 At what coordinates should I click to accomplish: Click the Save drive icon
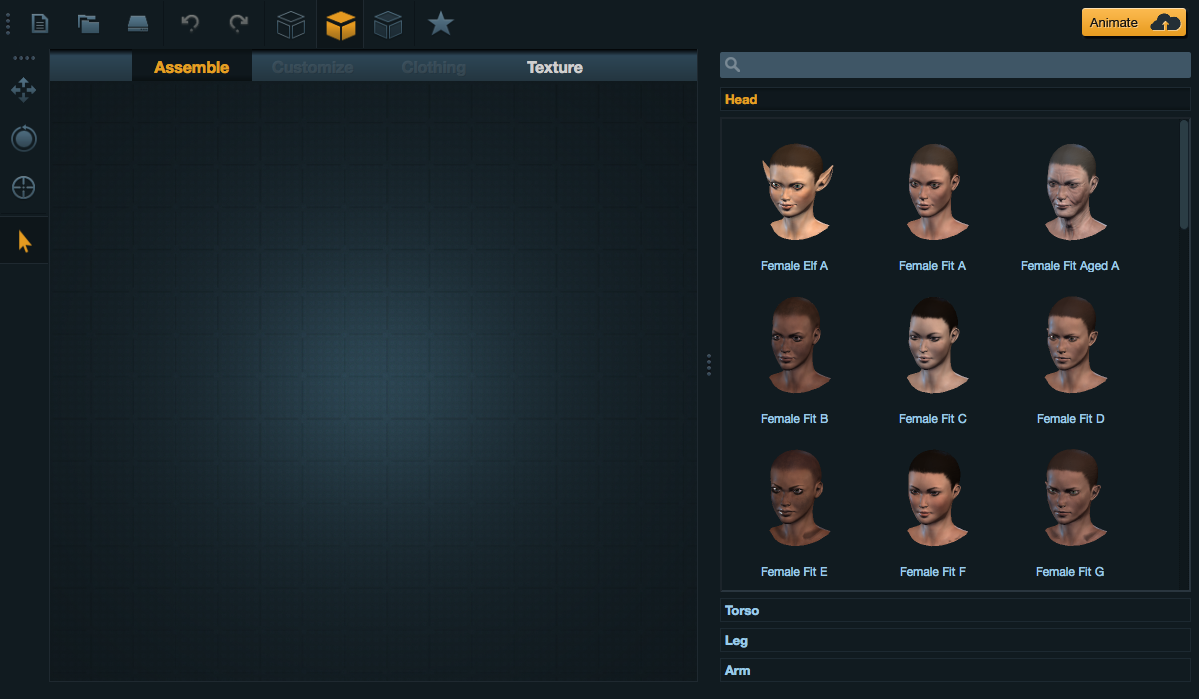[x=138, y=24]
